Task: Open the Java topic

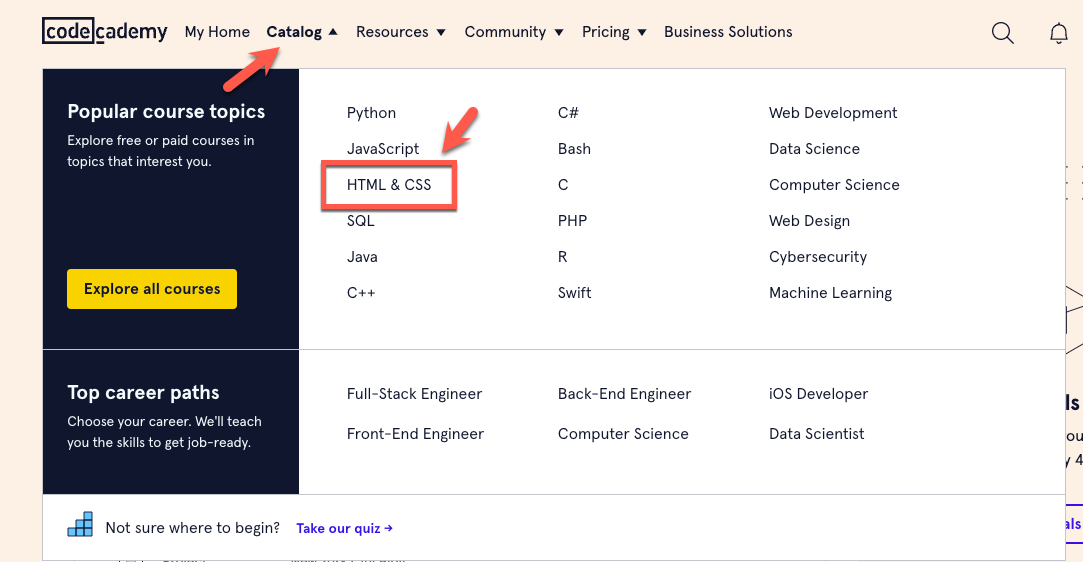Action: point(362,257)
